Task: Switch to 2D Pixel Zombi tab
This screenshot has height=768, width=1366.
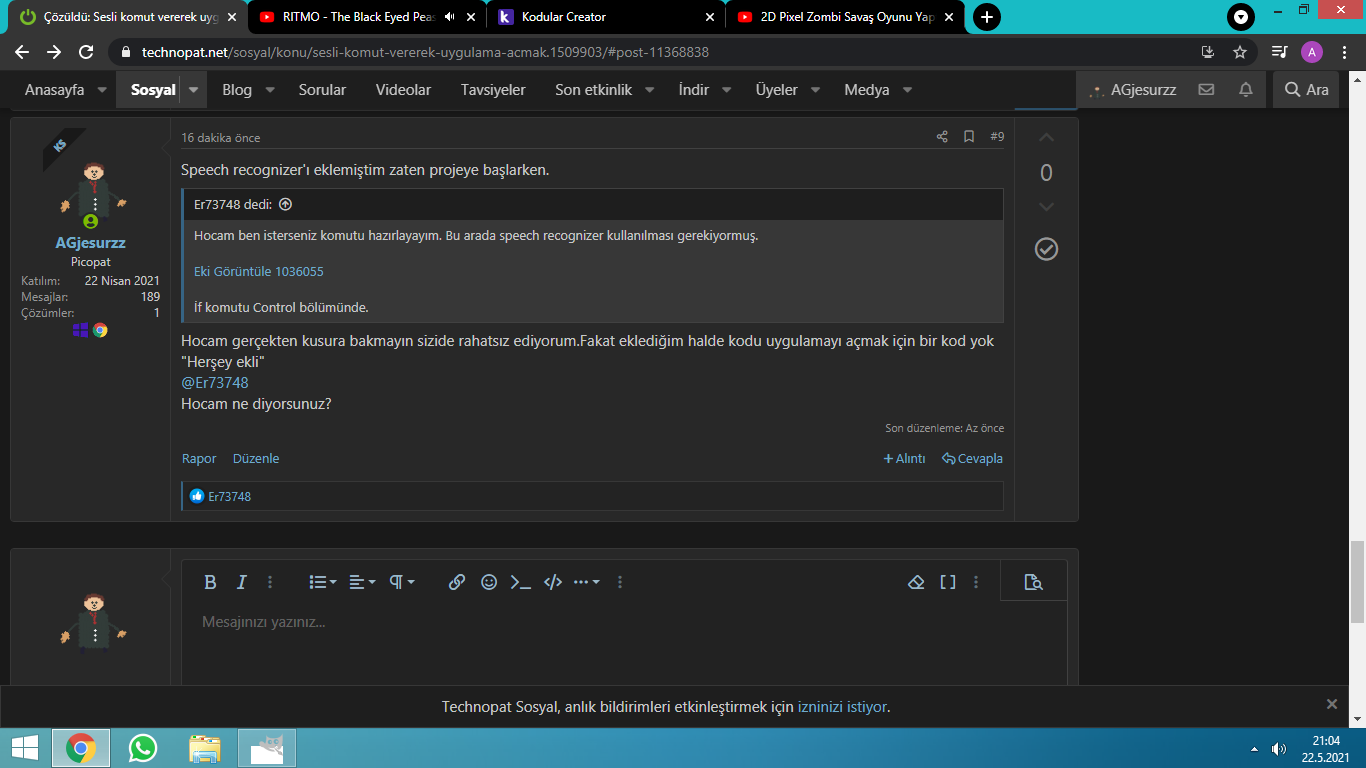Action: click(x=845, y=17)
